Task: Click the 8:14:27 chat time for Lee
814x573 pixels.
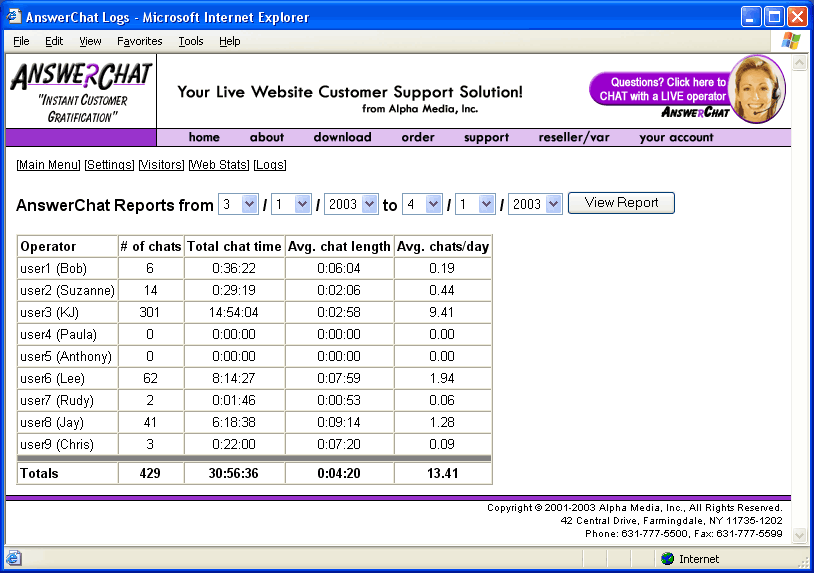Action: coord(234,378)
